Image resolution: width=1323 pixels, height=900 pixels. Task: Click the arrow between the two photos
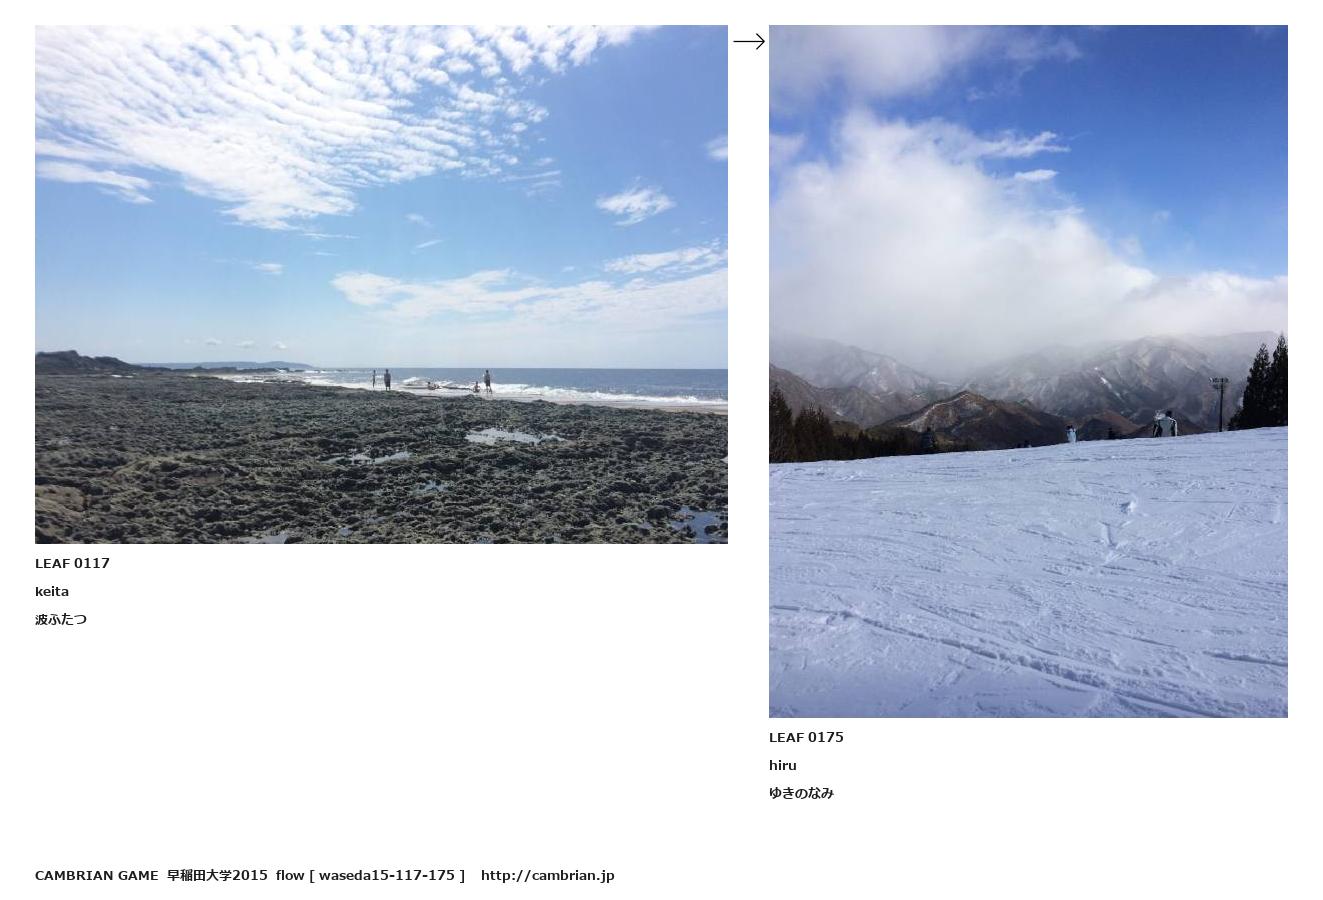(x=749, y=41)
